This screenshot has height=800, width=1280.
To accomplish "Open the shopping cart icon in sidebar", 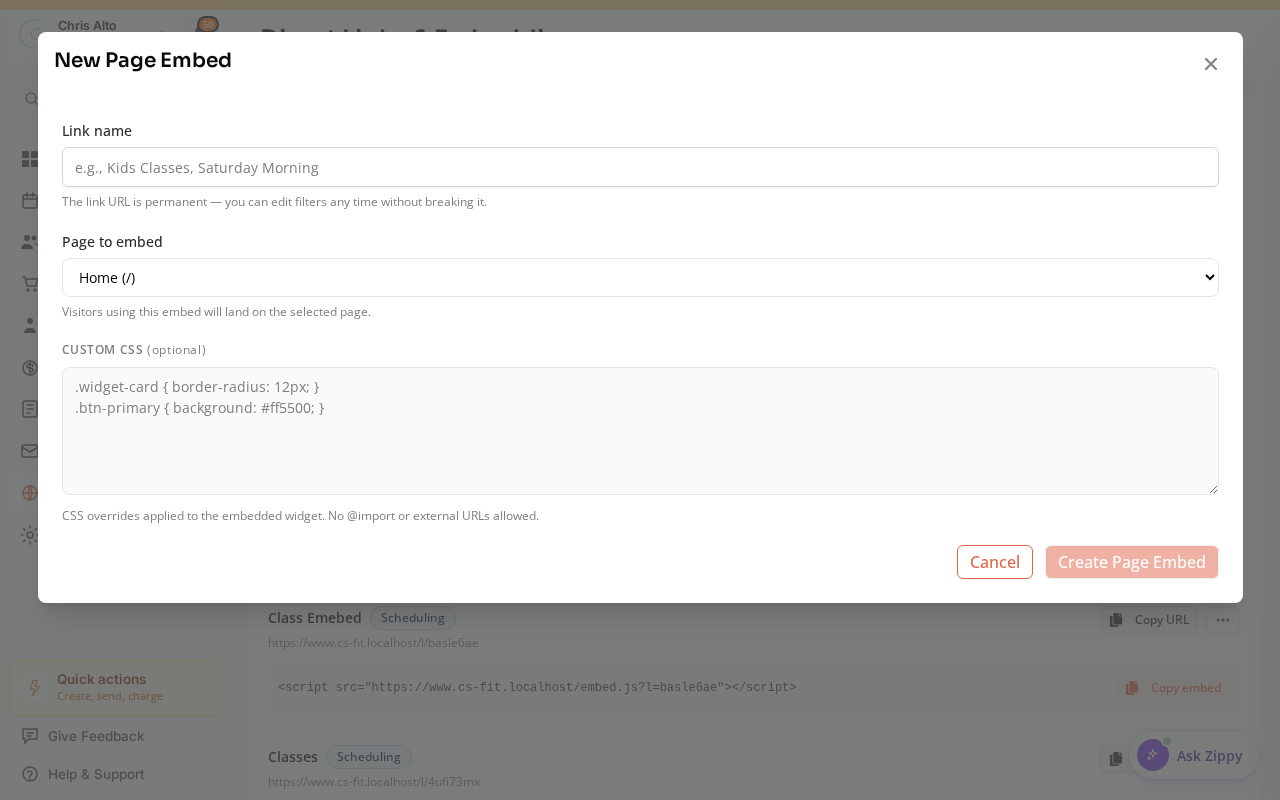I will click(30, 284).
